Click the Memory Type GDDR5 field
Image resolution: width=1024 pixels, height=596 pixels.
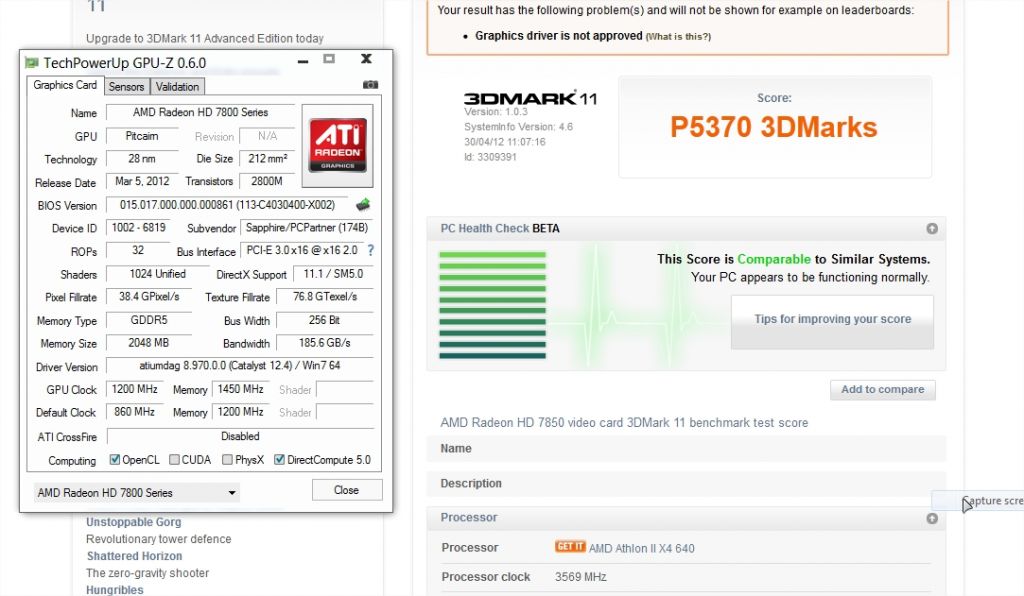click(x=149, y=320)
